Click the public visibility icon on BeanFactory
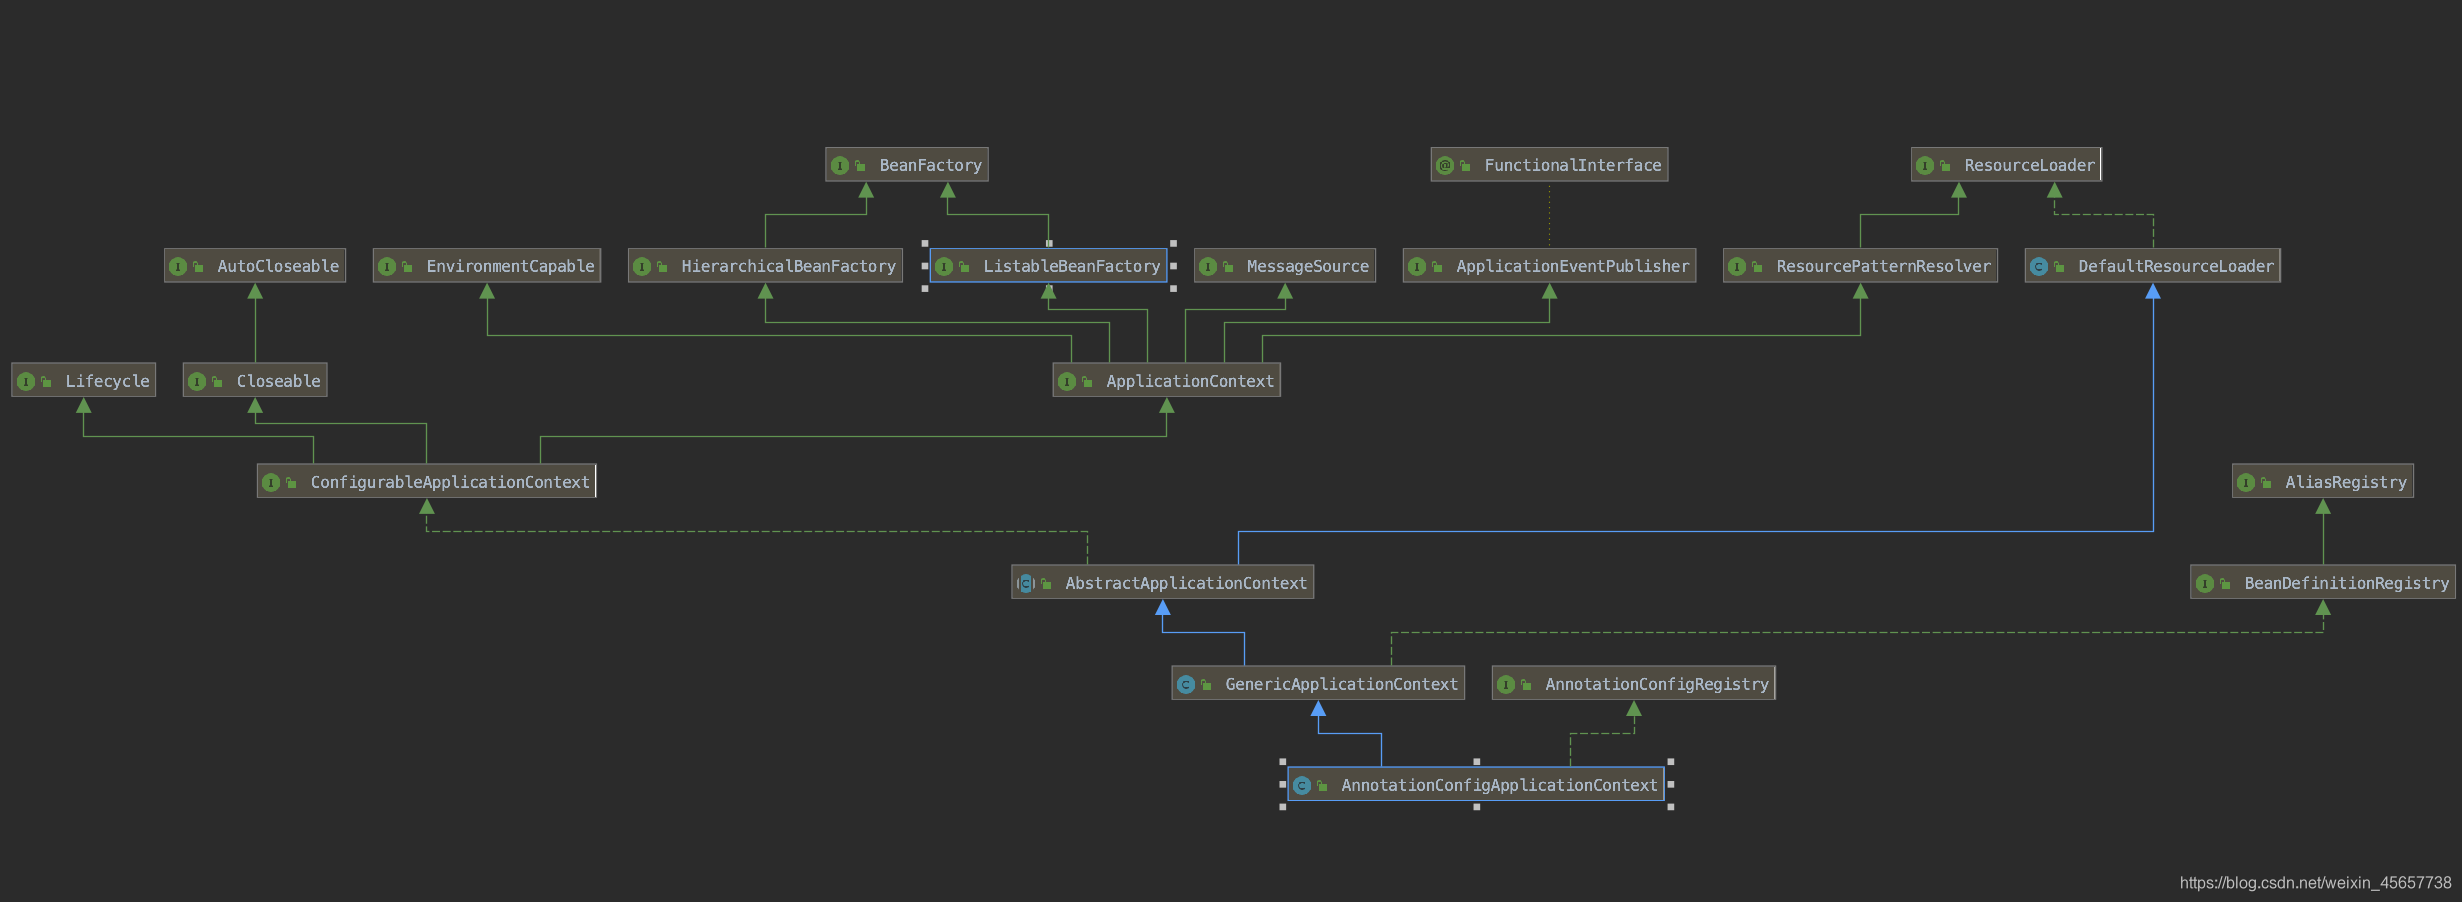The width and height of the screenshot is (2462, 902). pos(860,166)
